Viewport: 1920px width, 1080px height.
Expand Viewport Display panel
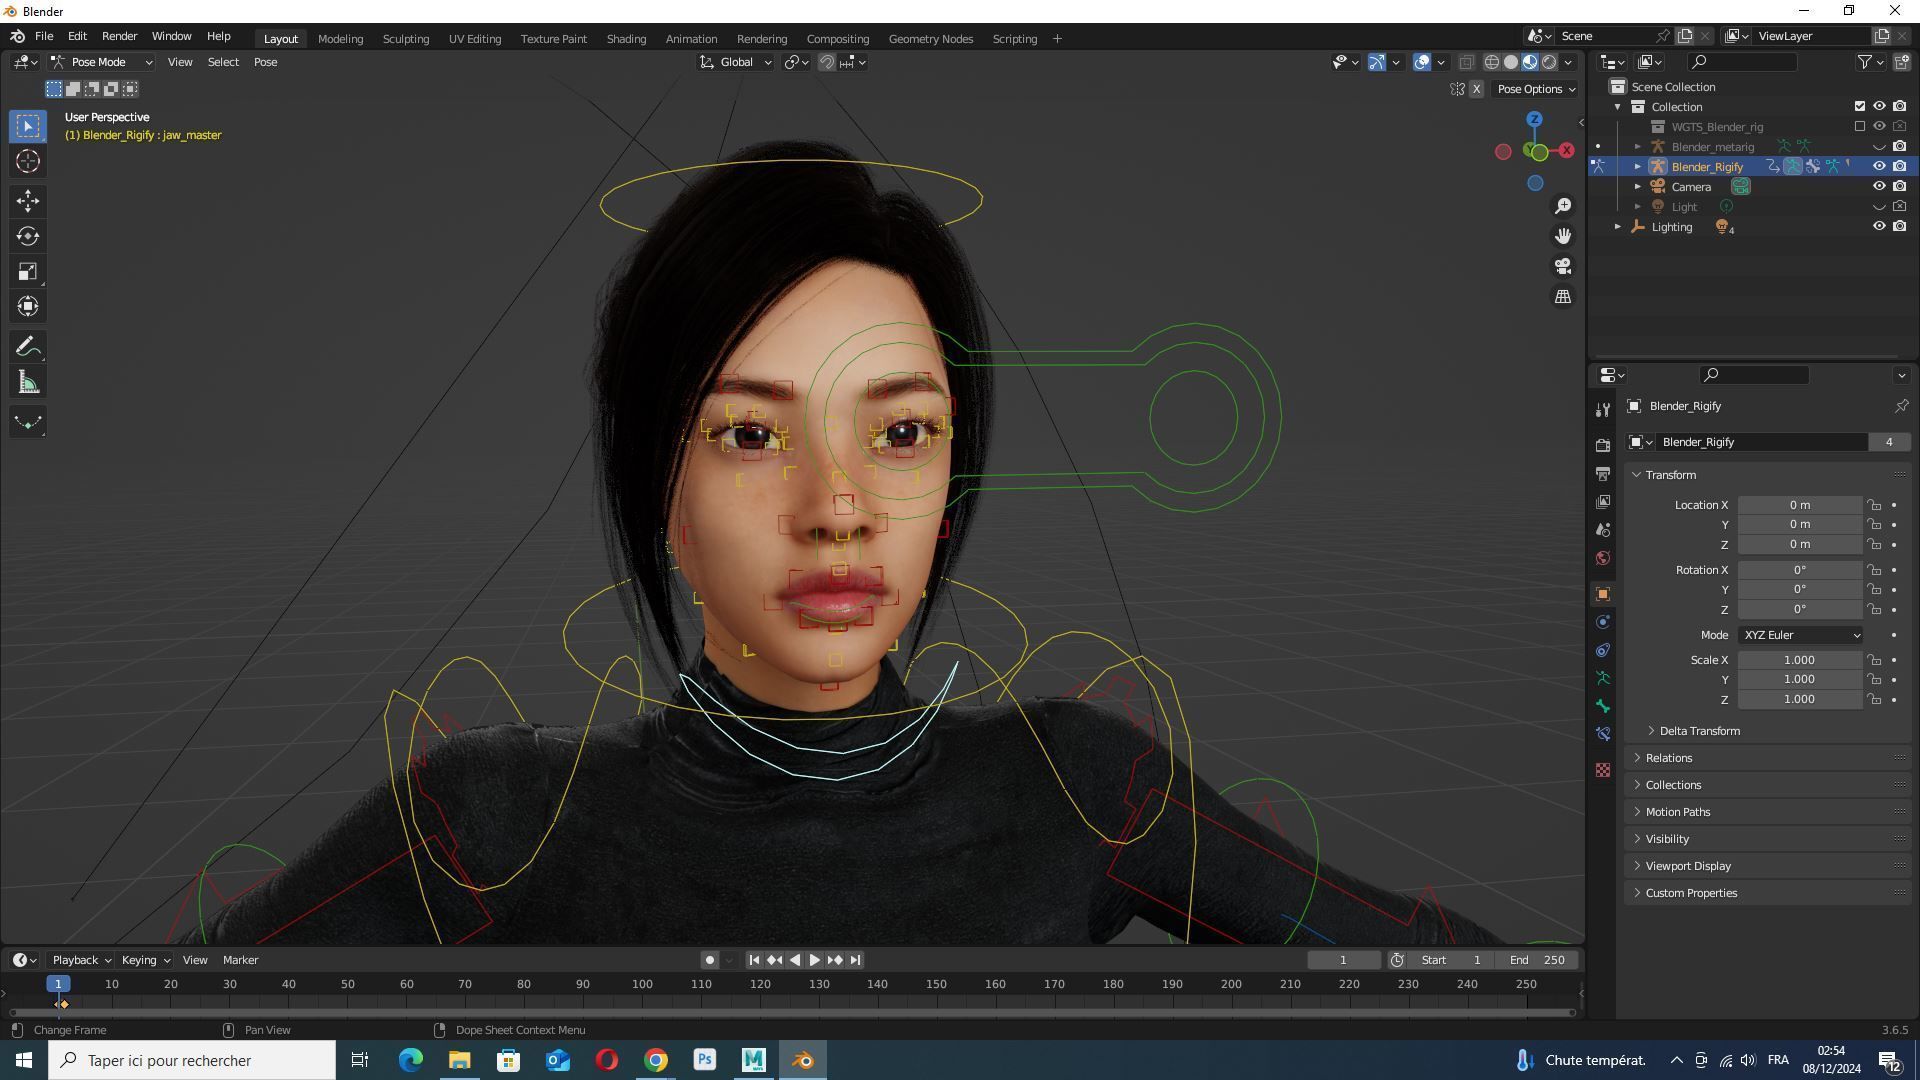tap(1688, 866)
